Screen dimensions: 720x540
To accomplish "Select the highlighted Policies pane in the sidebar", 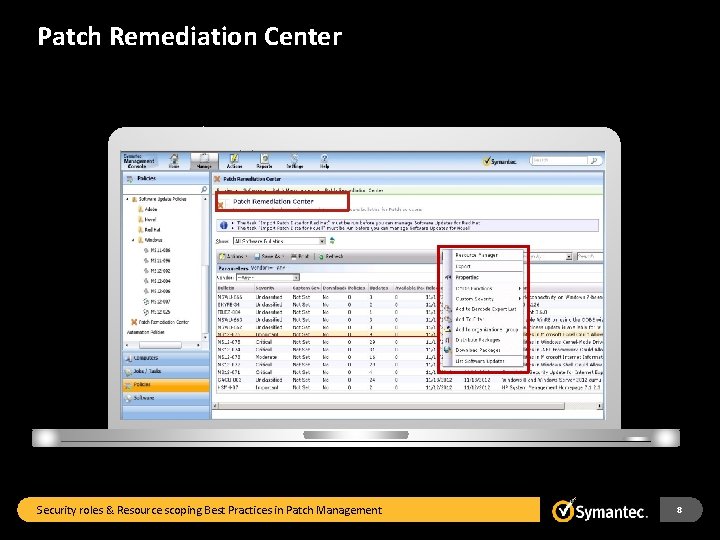I will (x=166, y=384).
